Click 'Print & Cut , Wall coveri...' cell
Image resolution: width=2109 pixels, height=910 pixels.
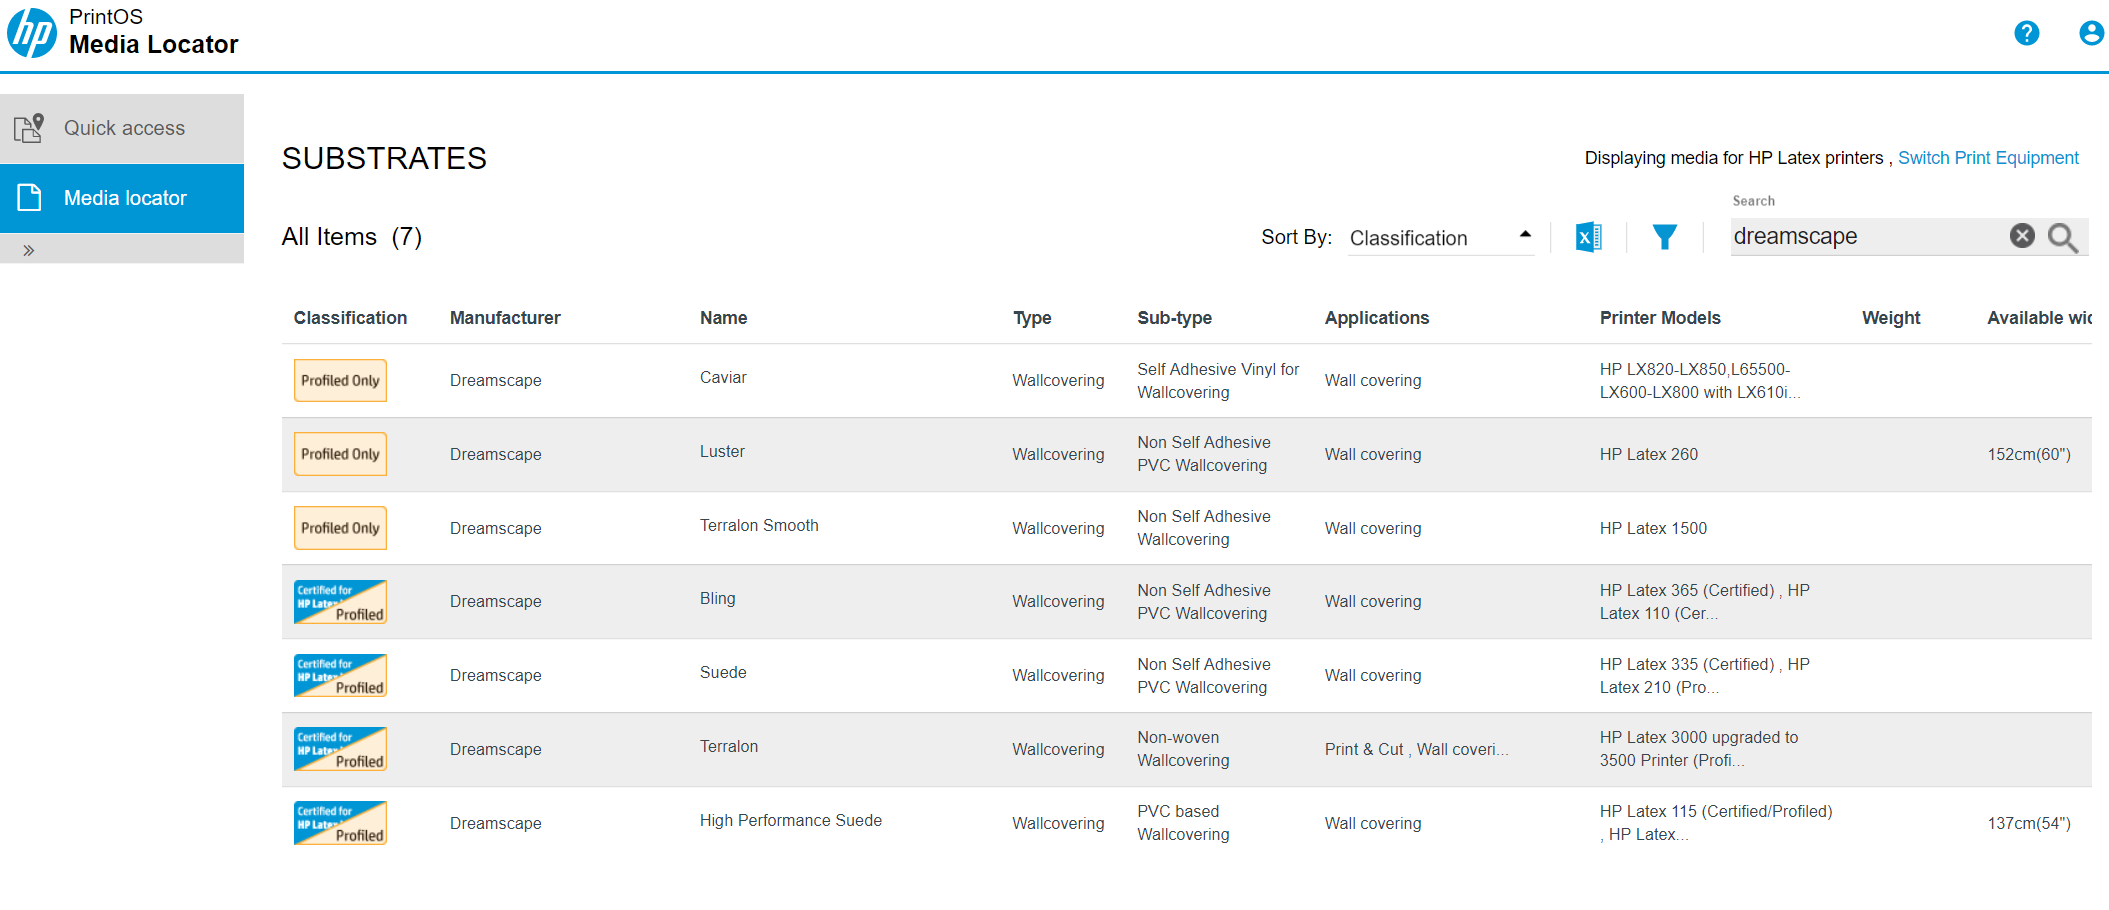point(1416,749)
